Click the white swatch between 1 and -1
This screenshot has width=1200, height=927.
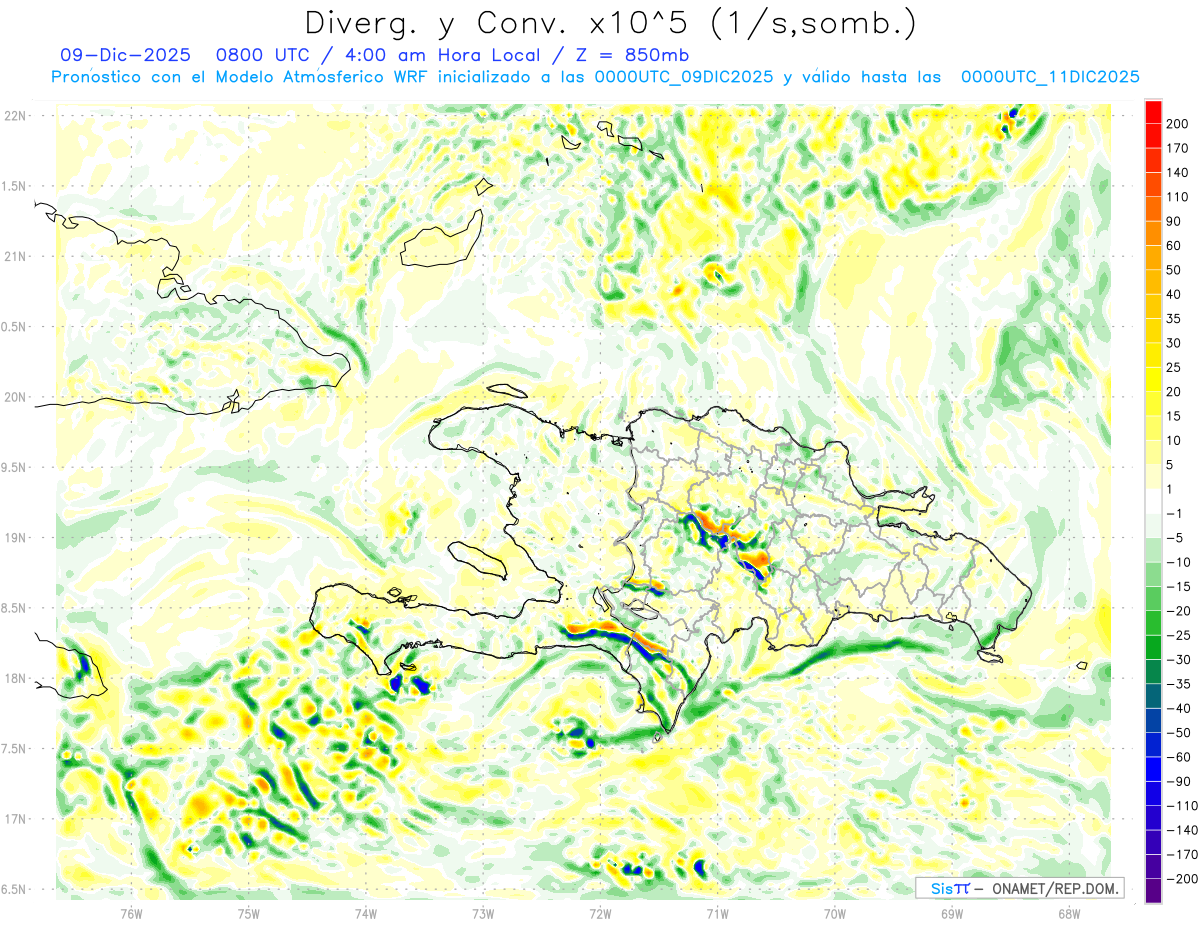[x=1153, y=501]
